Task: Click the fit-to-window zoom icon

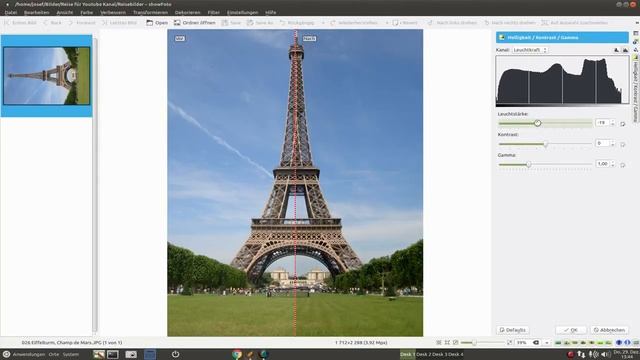Action: pyautogui.click(x=447, y=343)
